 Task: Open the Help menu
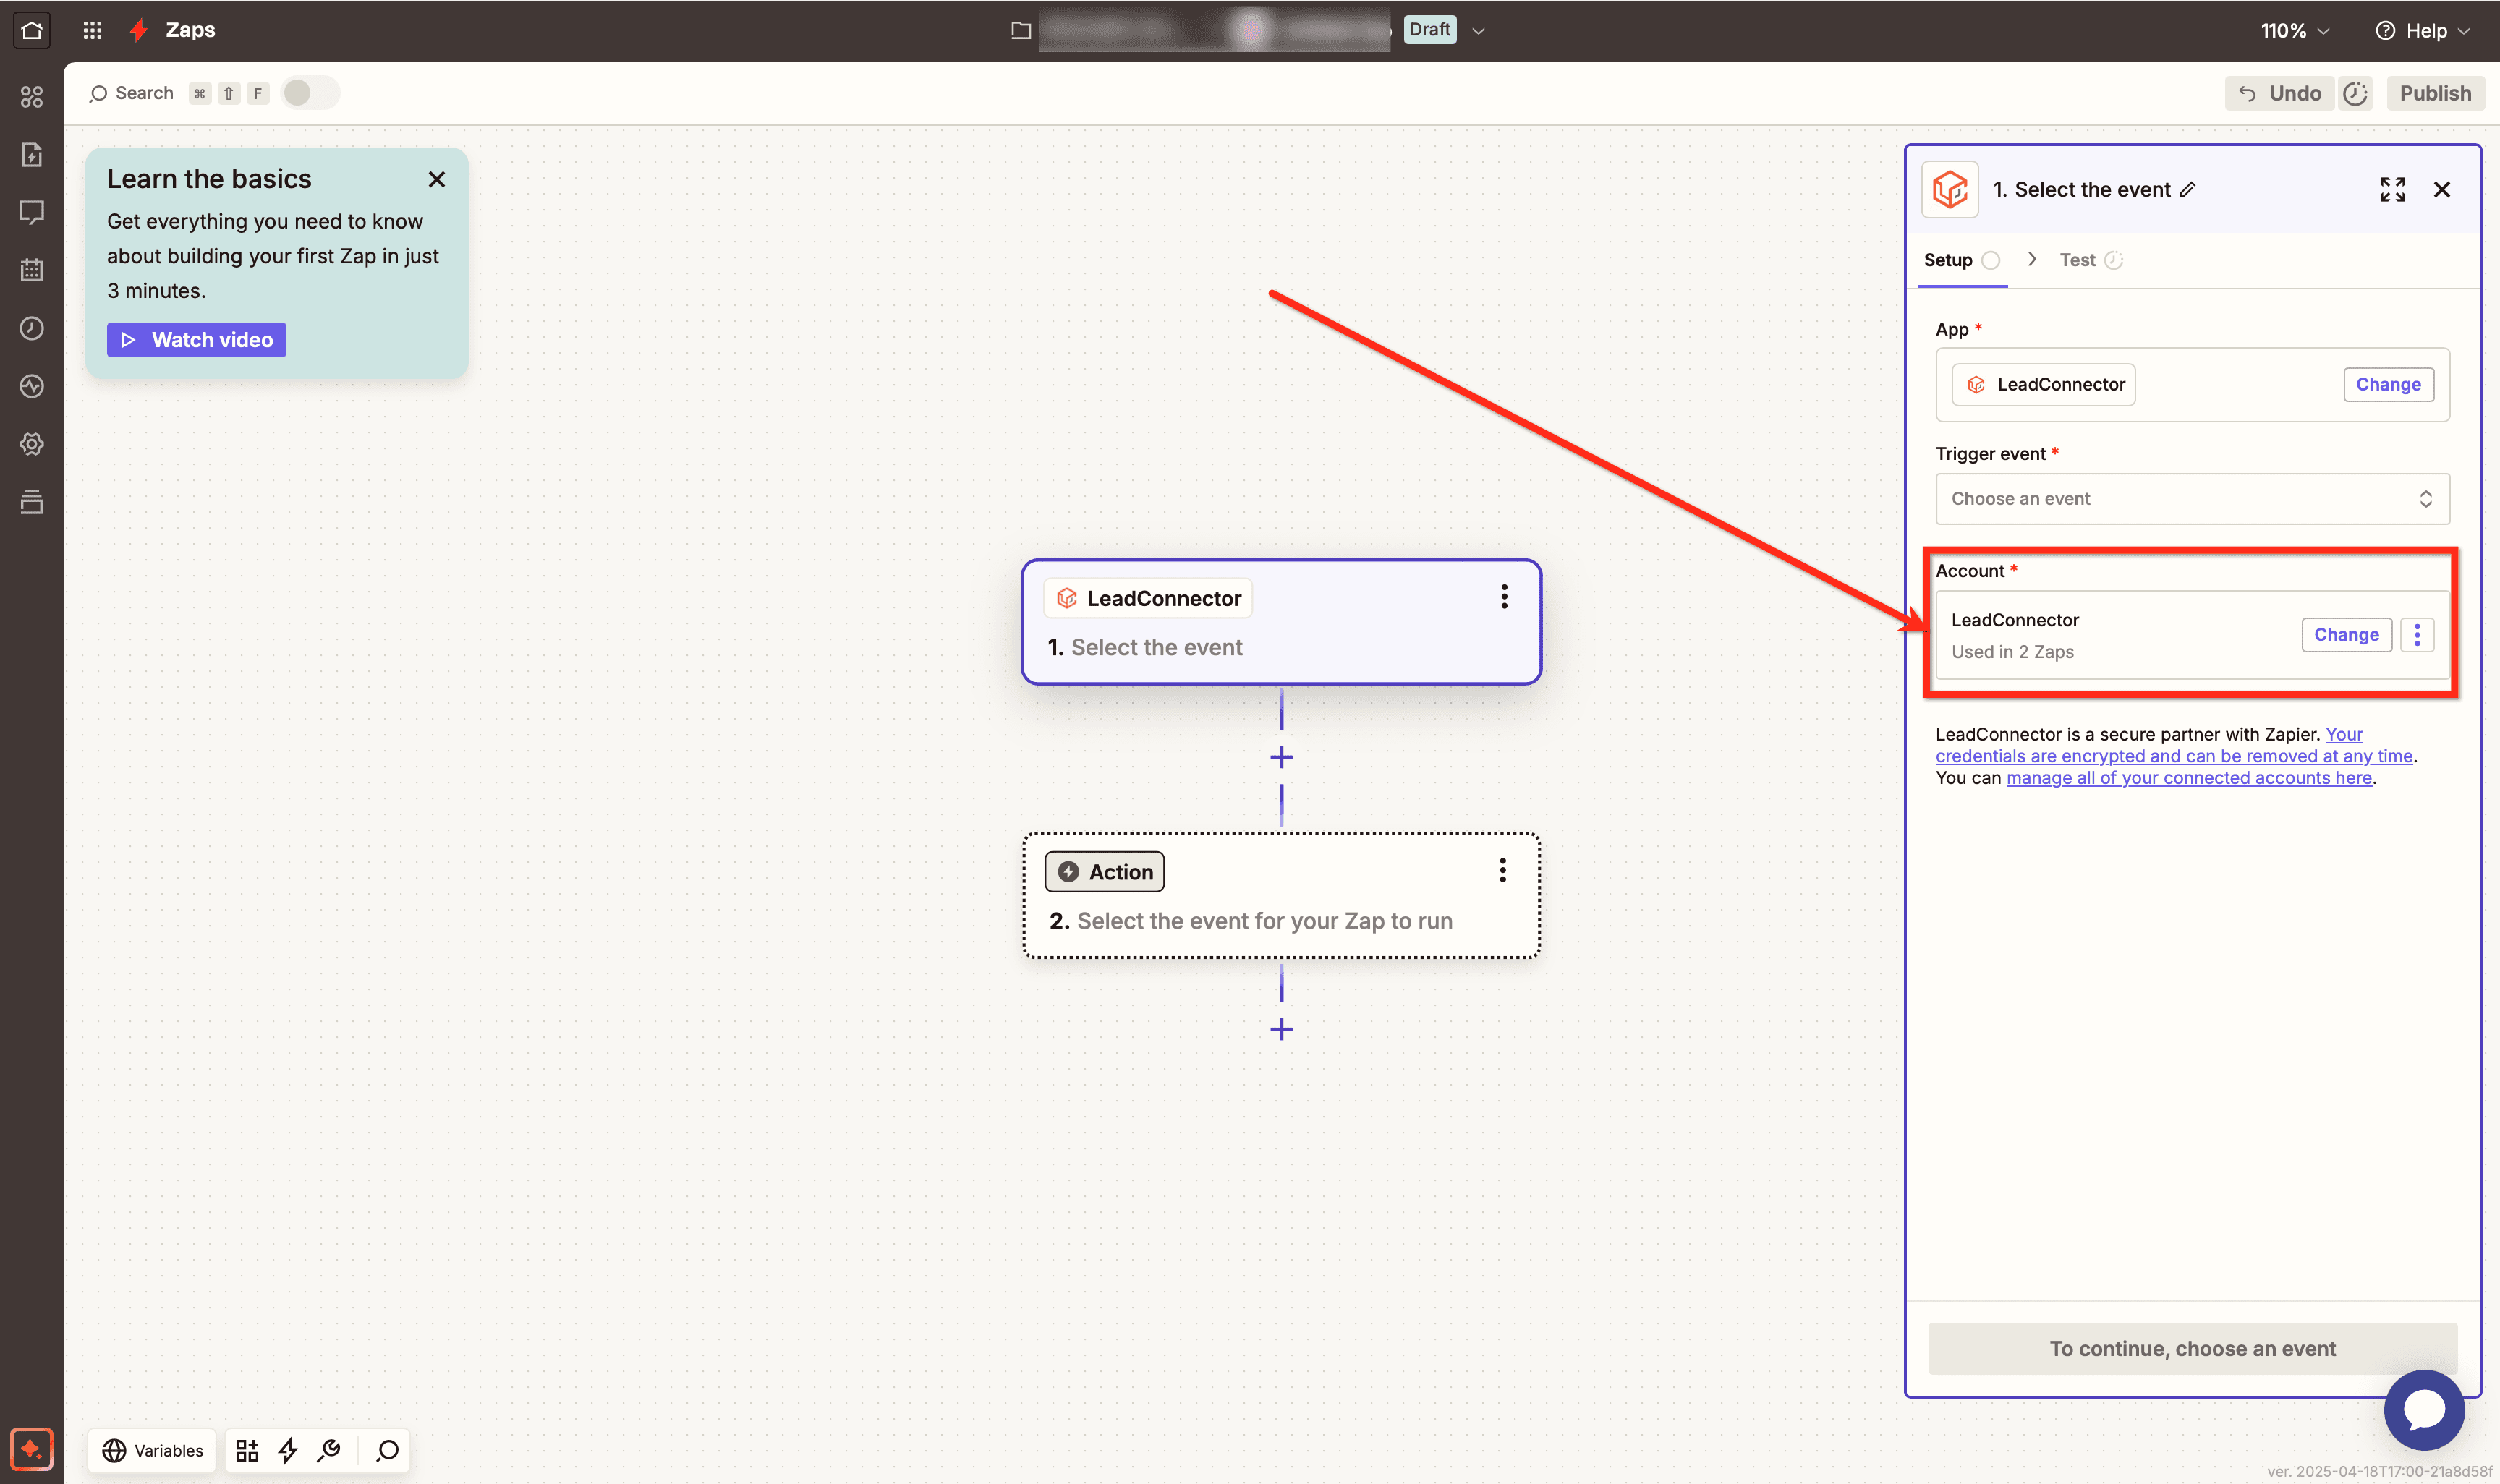pos(2422,31)
